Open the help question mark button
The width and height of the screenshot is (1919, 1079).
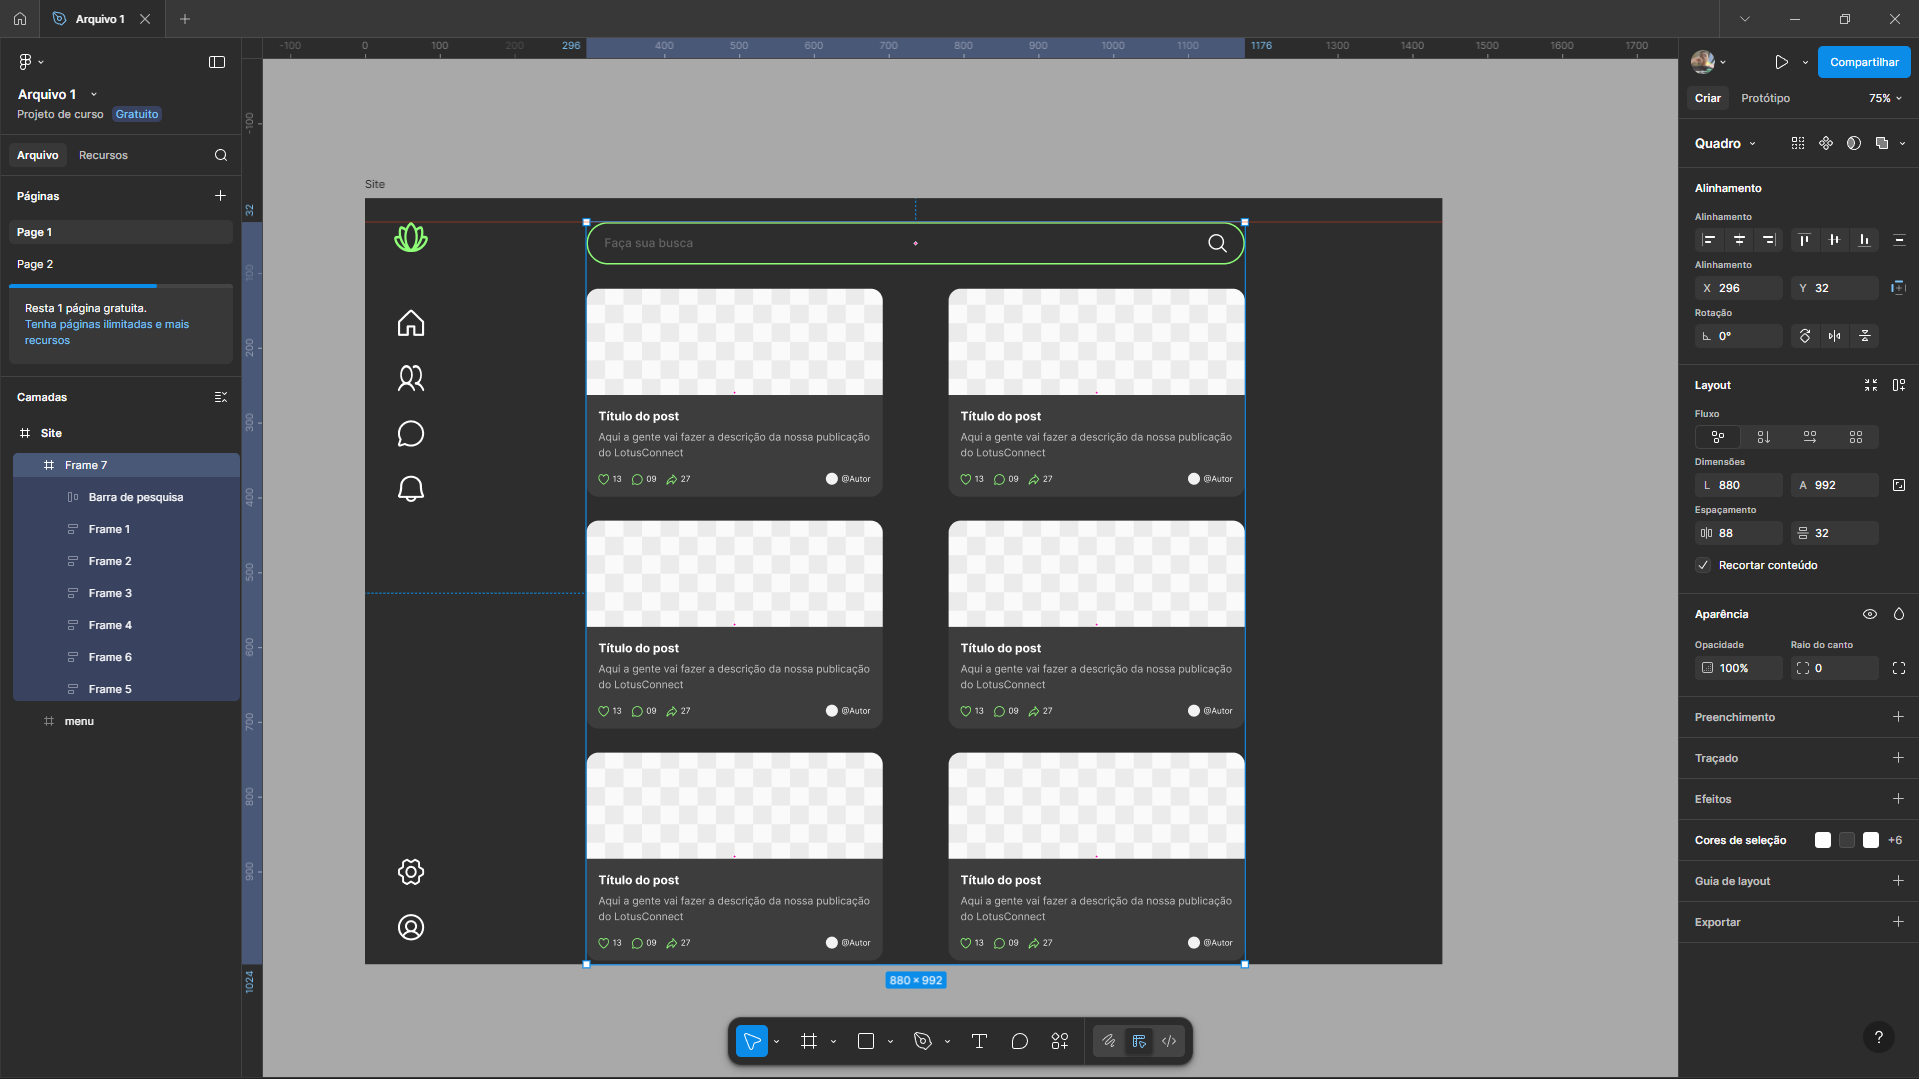[1879, 1037]
